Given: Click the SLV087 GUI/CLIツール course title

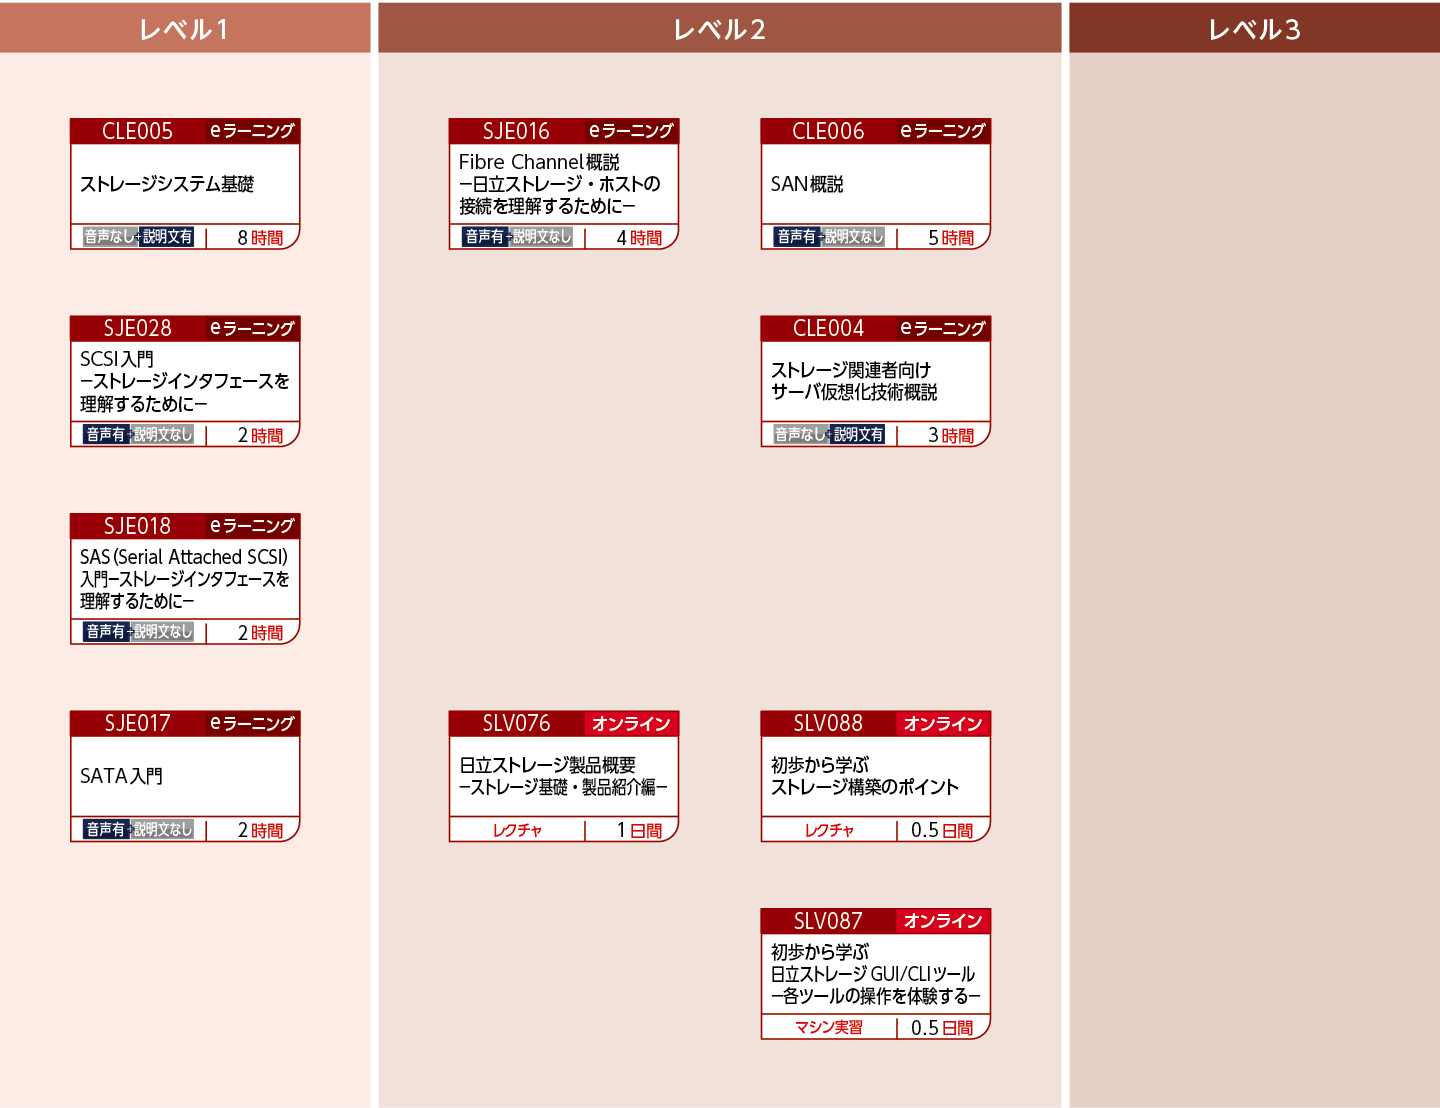Looking at the screenshot, I should [875, 974].
